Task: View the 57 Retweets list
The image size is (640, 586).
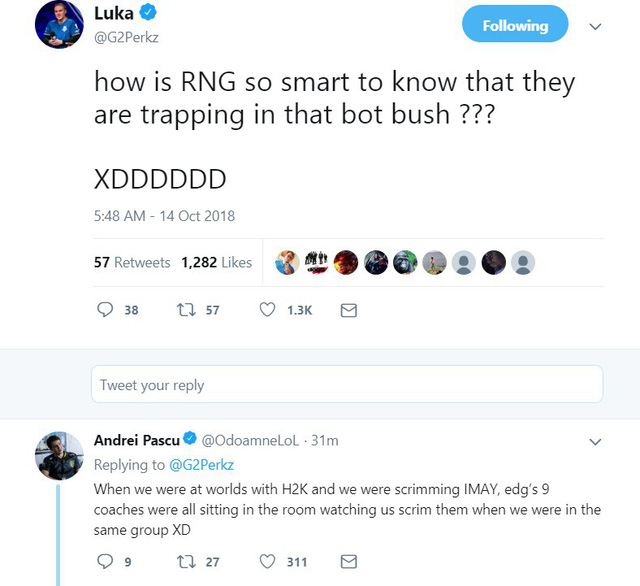Action: point(132,262)
